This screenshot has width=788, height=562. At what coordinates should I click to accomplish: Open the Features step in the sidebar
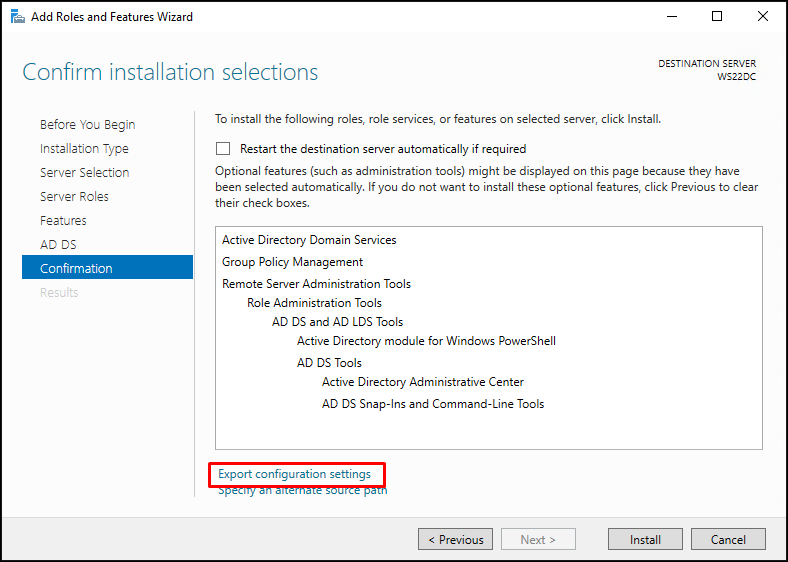tap(63, 221)
